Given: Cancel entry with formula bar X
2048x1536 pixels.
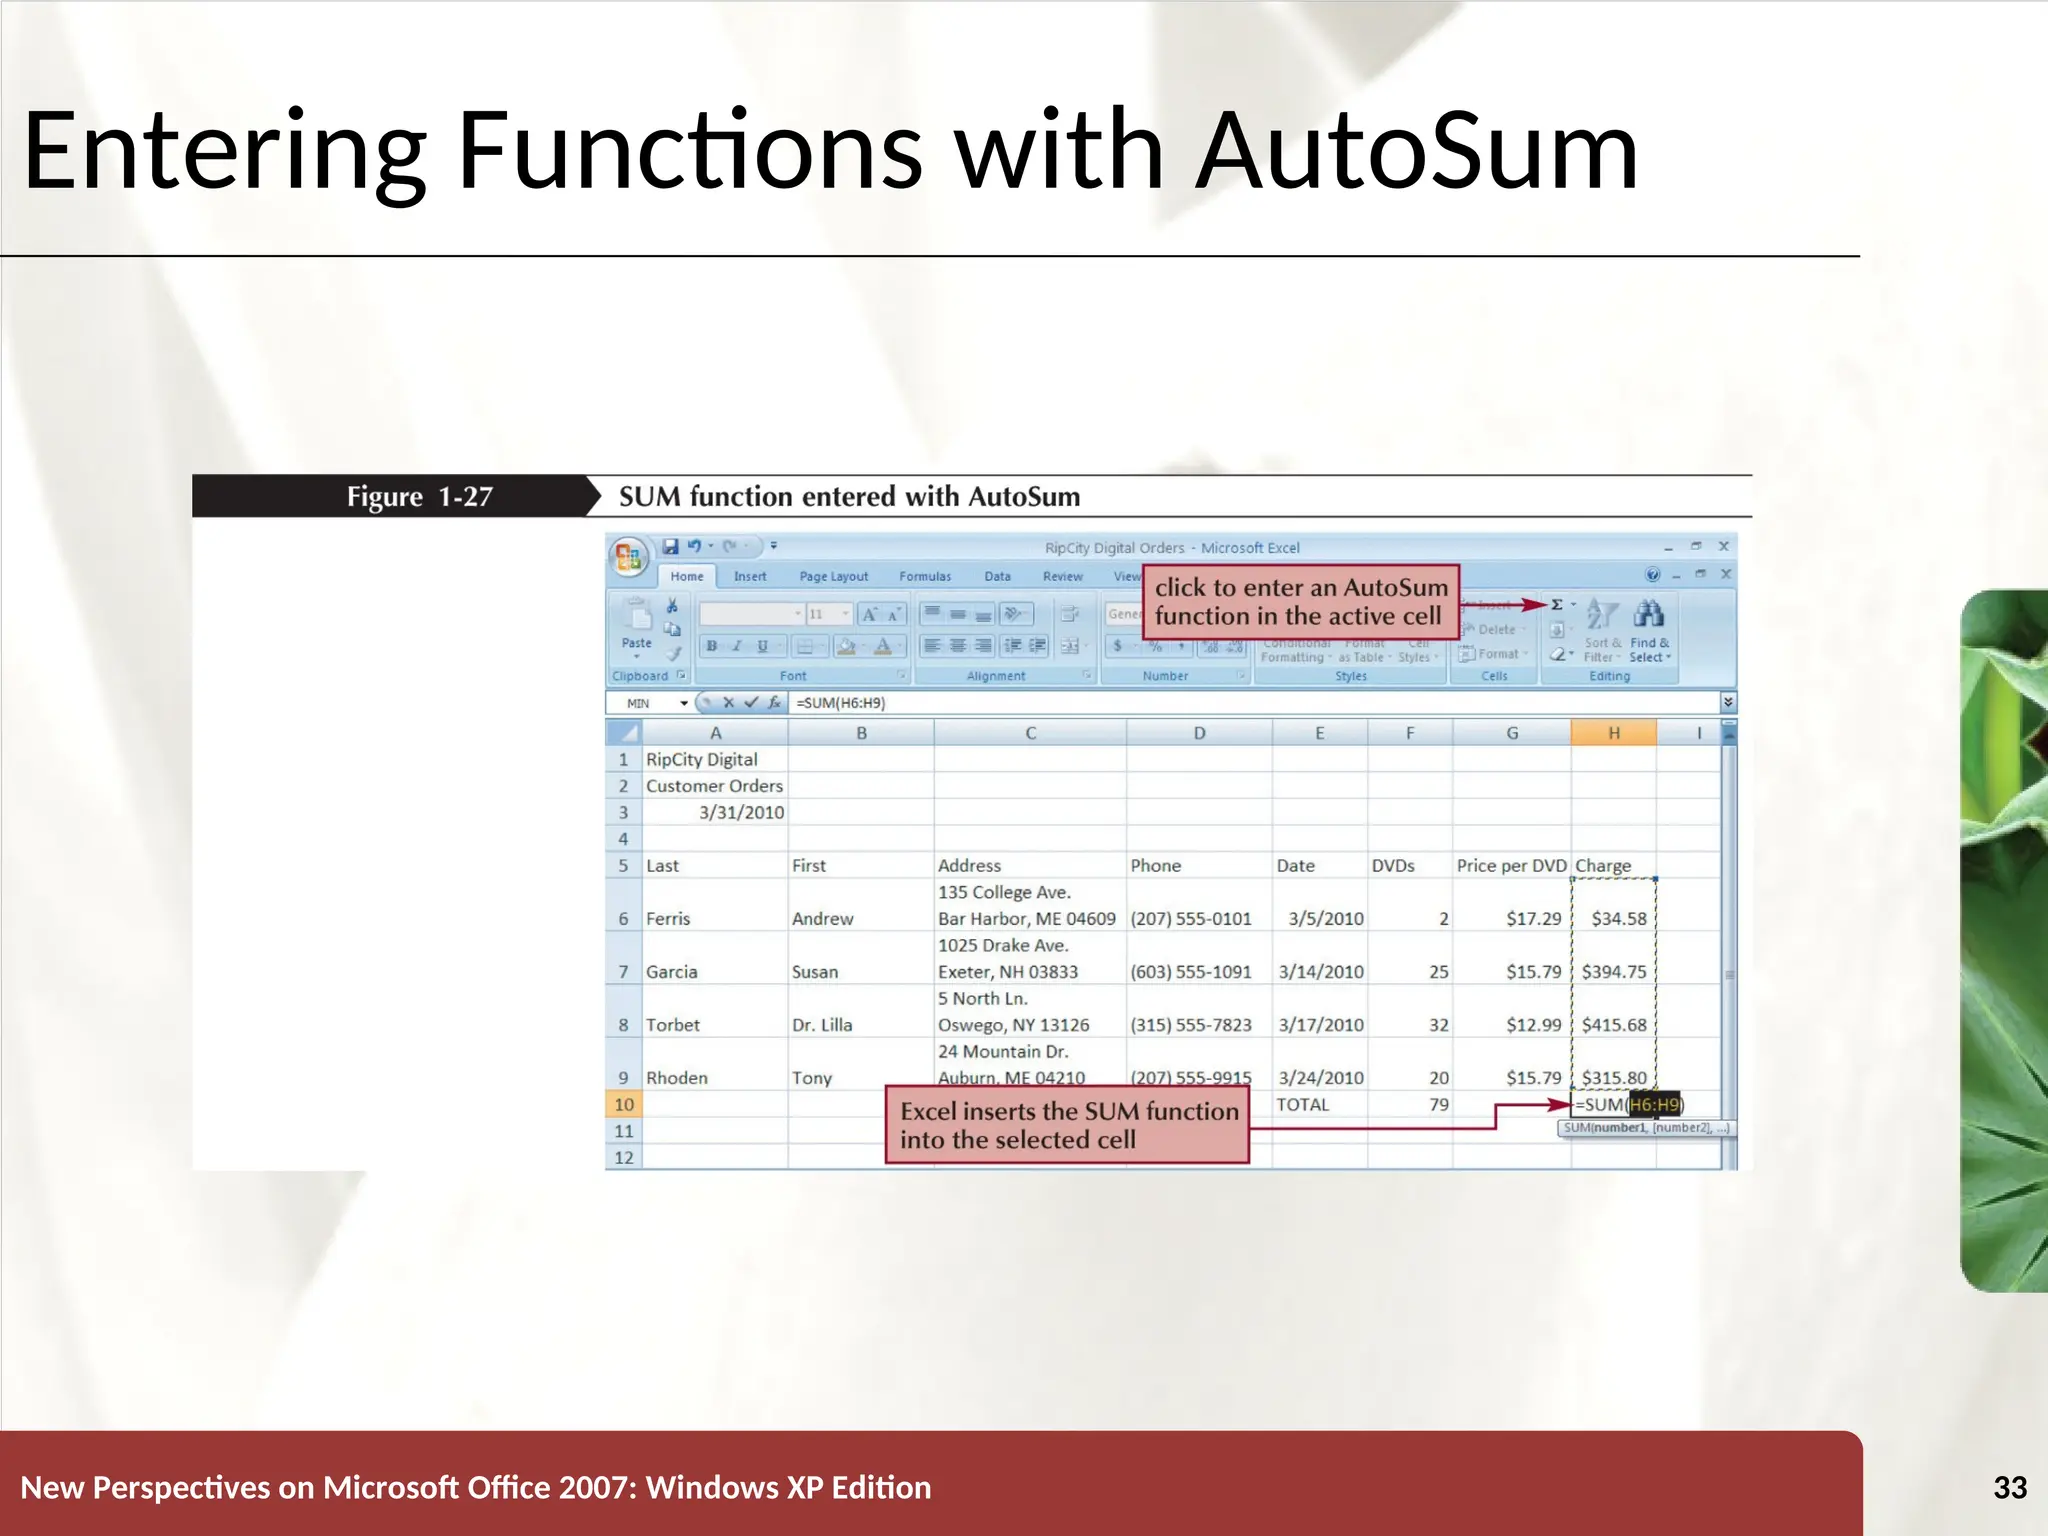Looking at the screenshot, I should click(729, 703).
